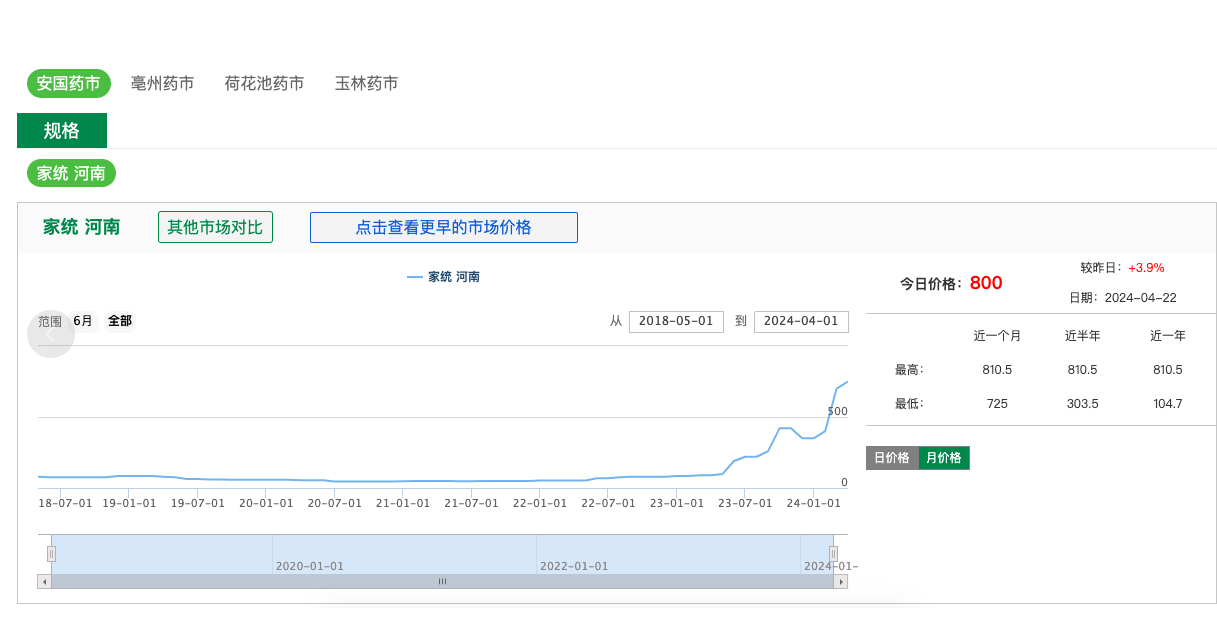
Task: Click lowest one-month value 725
Action: pyautogui.click(x=997, y=404)
